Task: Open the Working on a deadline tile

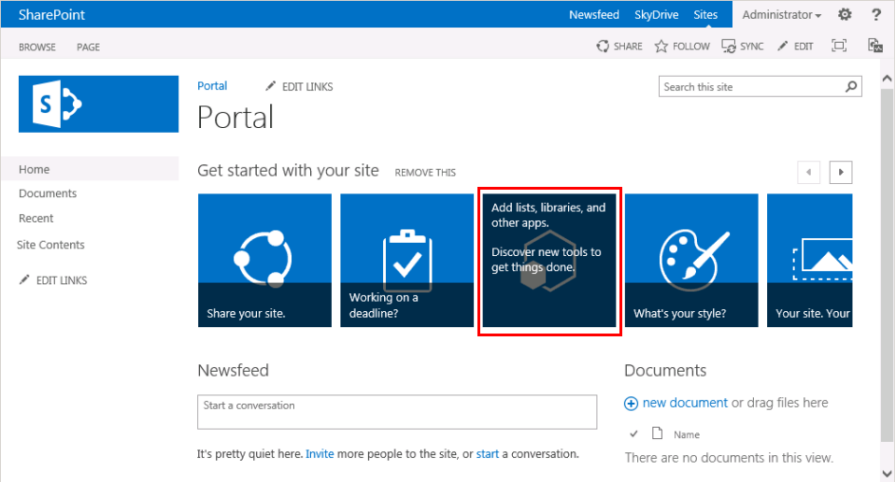Action: coord(407,260)
